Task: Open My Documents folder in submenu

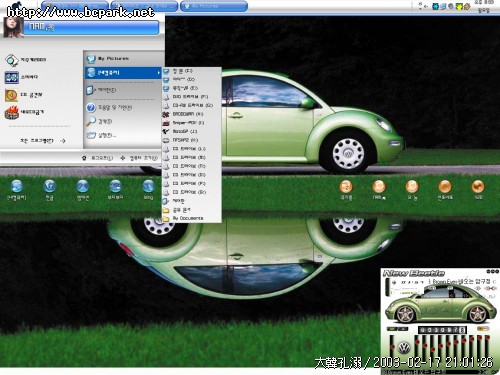Action: [x=191, y=218]
